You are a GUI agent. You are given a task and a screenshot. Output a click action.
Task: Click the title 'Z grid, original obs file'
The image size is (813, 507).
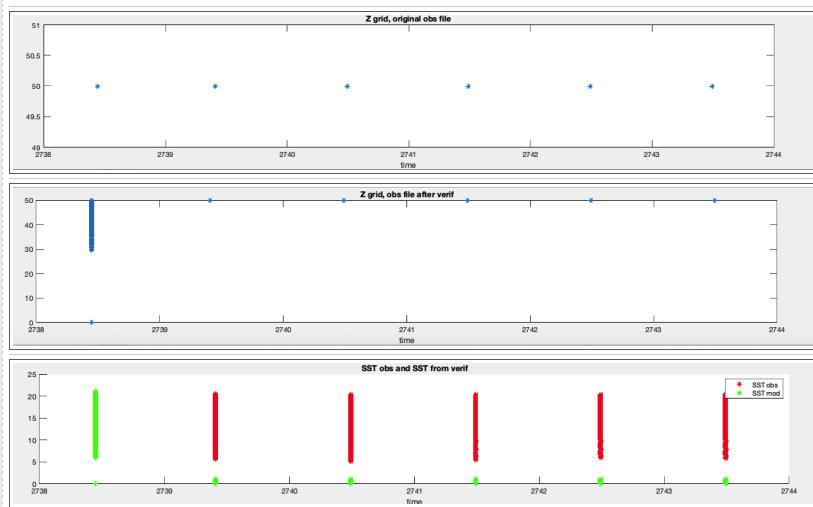coord(407,19)
